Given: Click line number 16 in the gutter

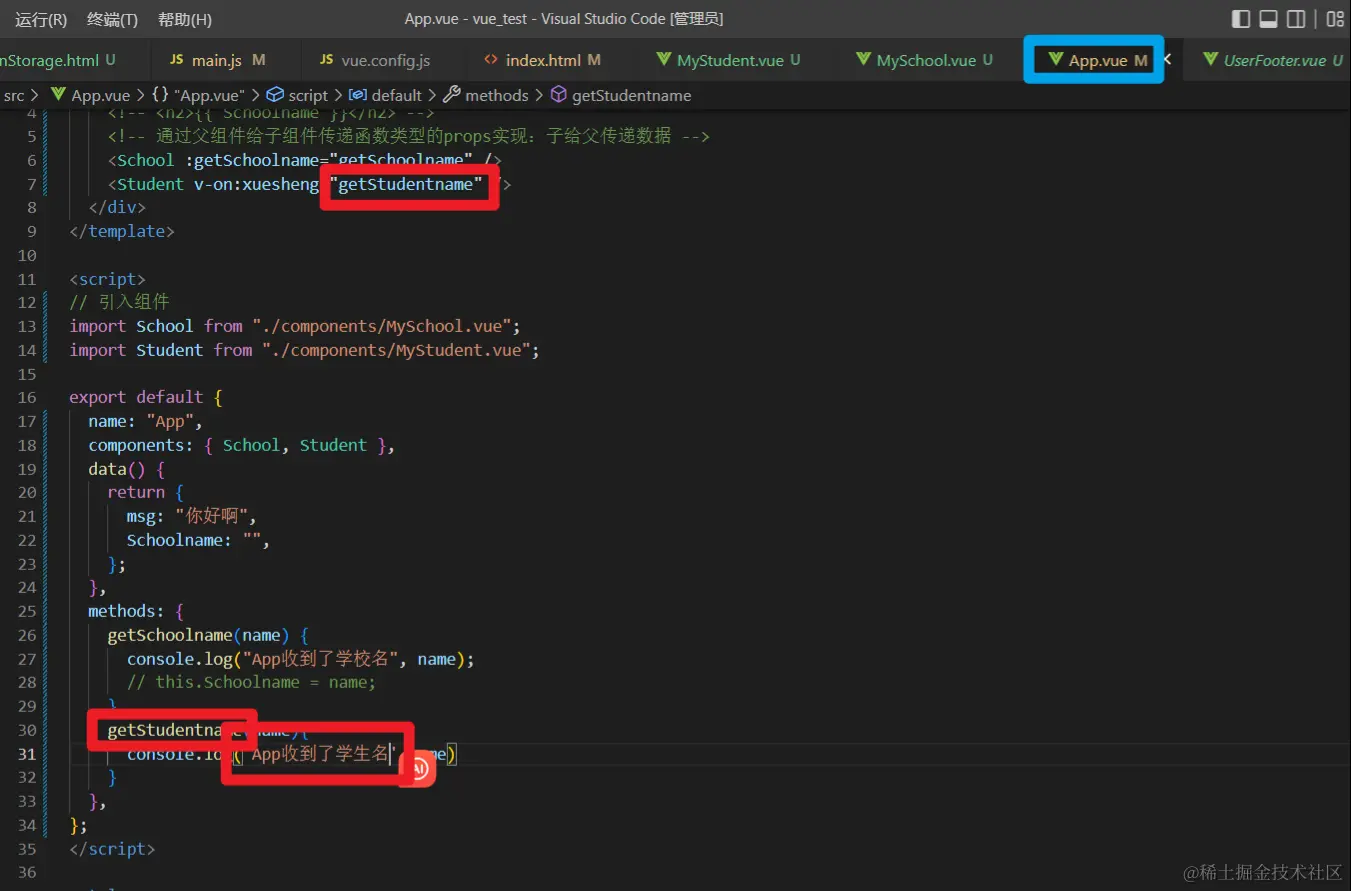Looking at the screenshot, I should coord(27,397).
